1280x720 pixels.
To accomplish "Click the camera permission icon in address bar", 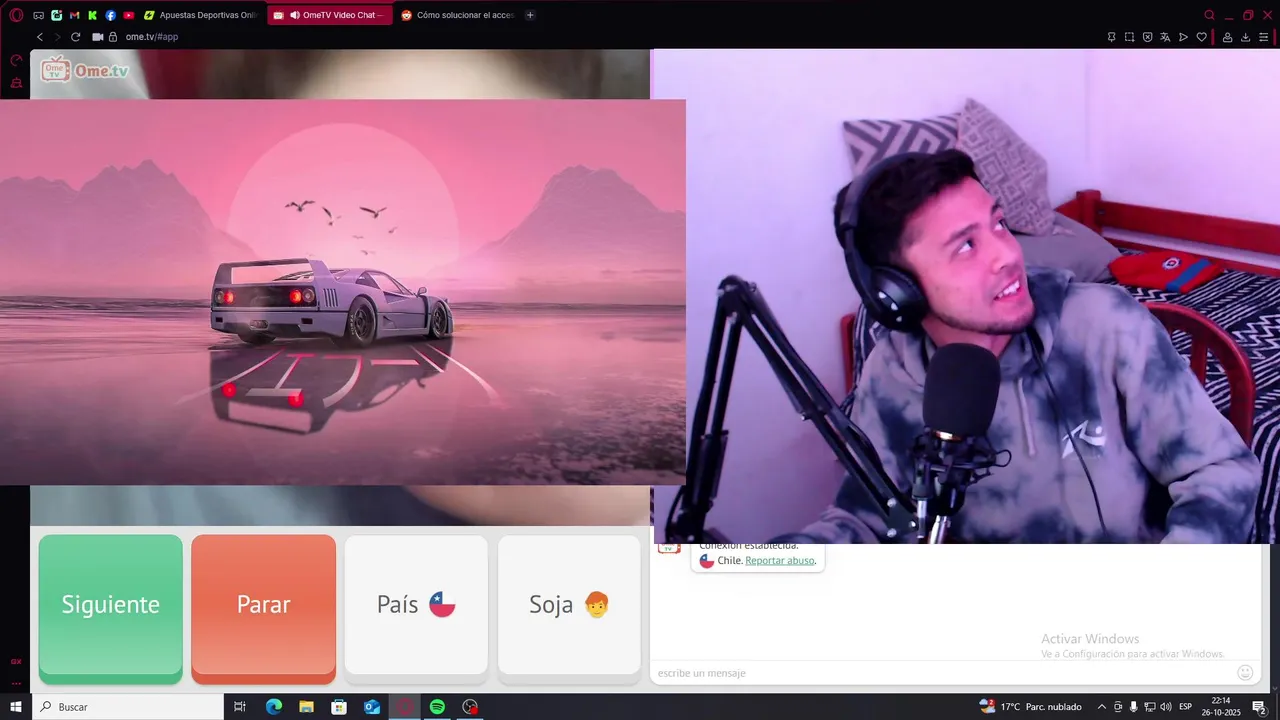I will pos(98,37).
